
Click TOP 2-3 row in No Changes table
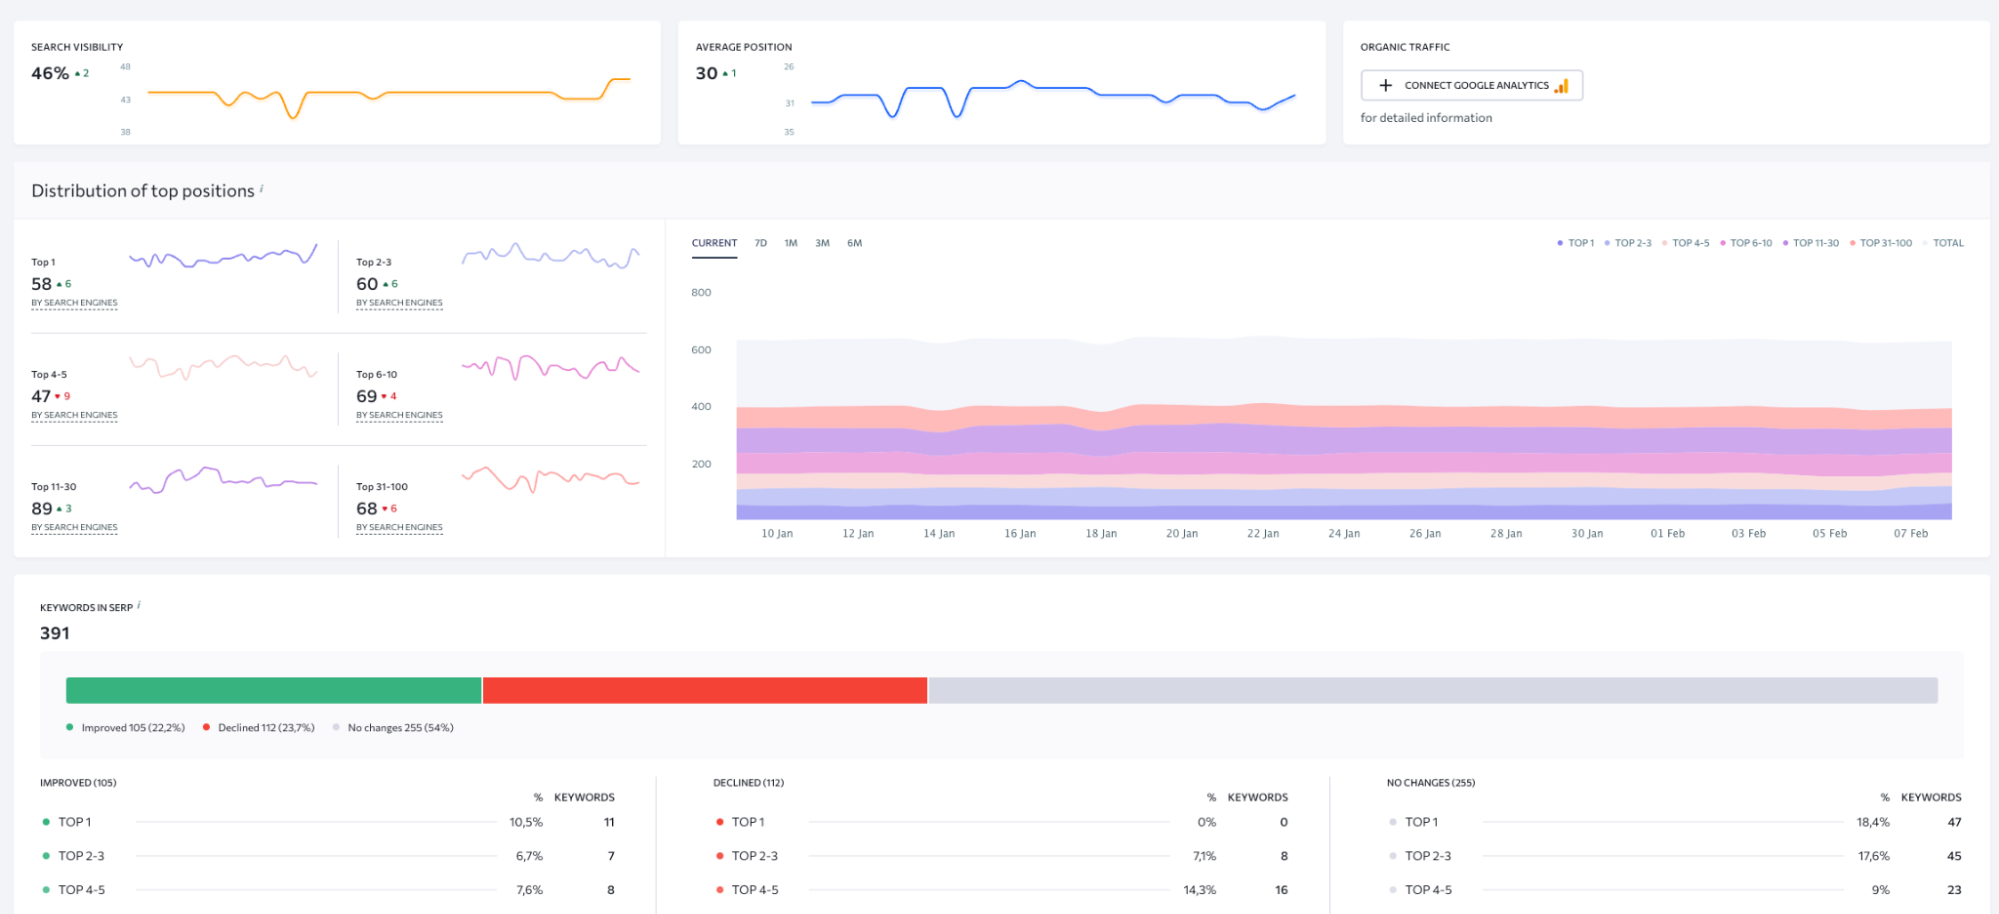[x=1675, y=856]
